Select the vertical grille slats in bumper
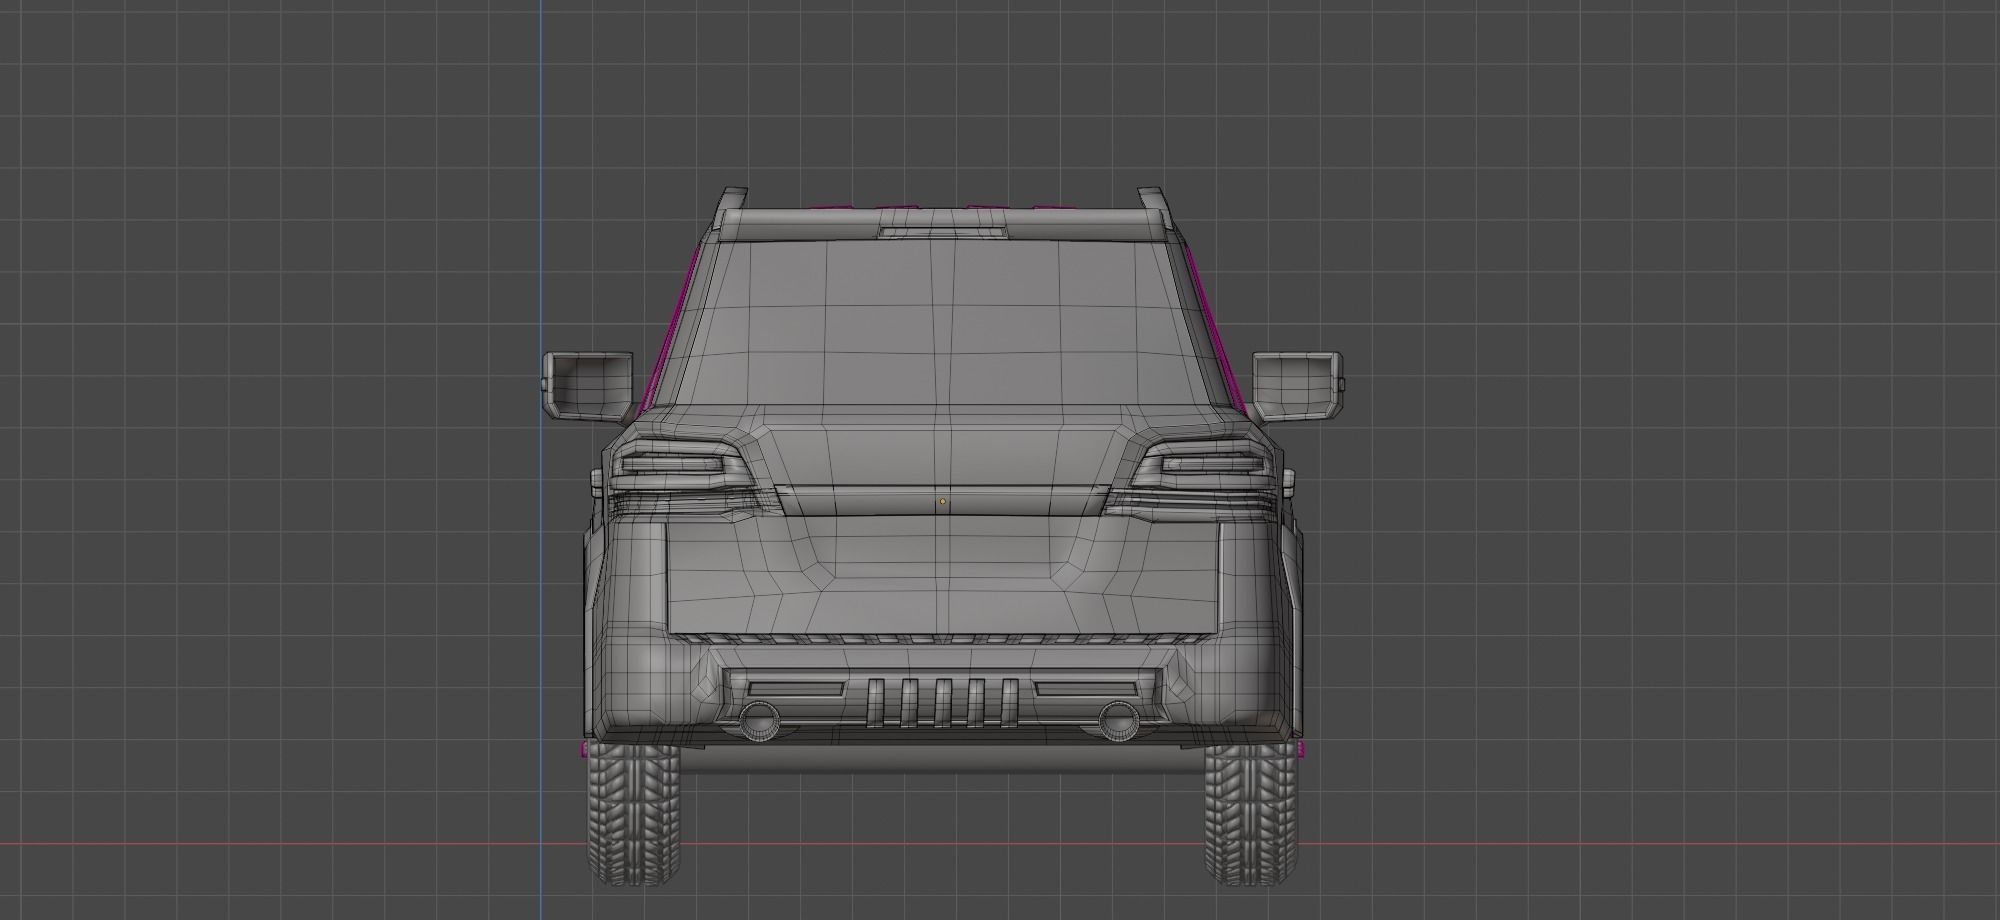This screenshot has width=2000, height=920. pos(942,702)
